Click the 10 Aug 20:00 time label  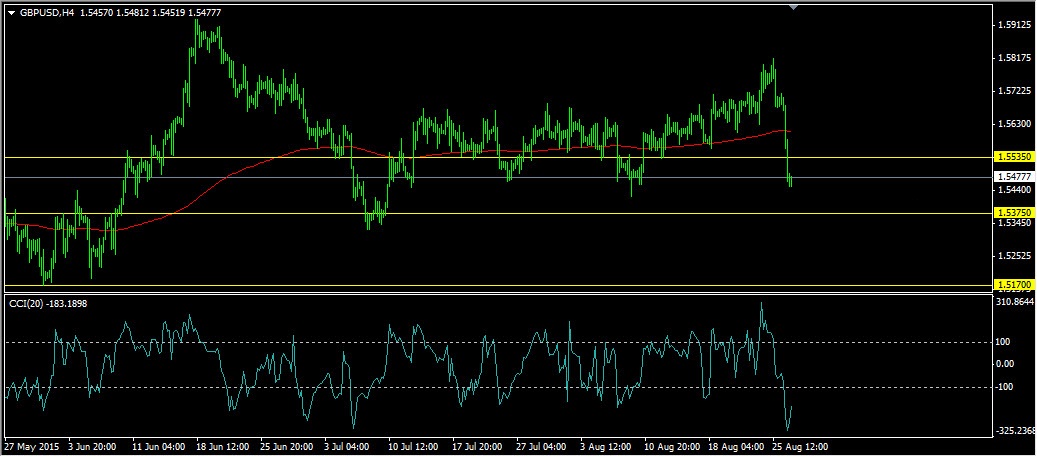pyautogui.click(x=671, y=446)
